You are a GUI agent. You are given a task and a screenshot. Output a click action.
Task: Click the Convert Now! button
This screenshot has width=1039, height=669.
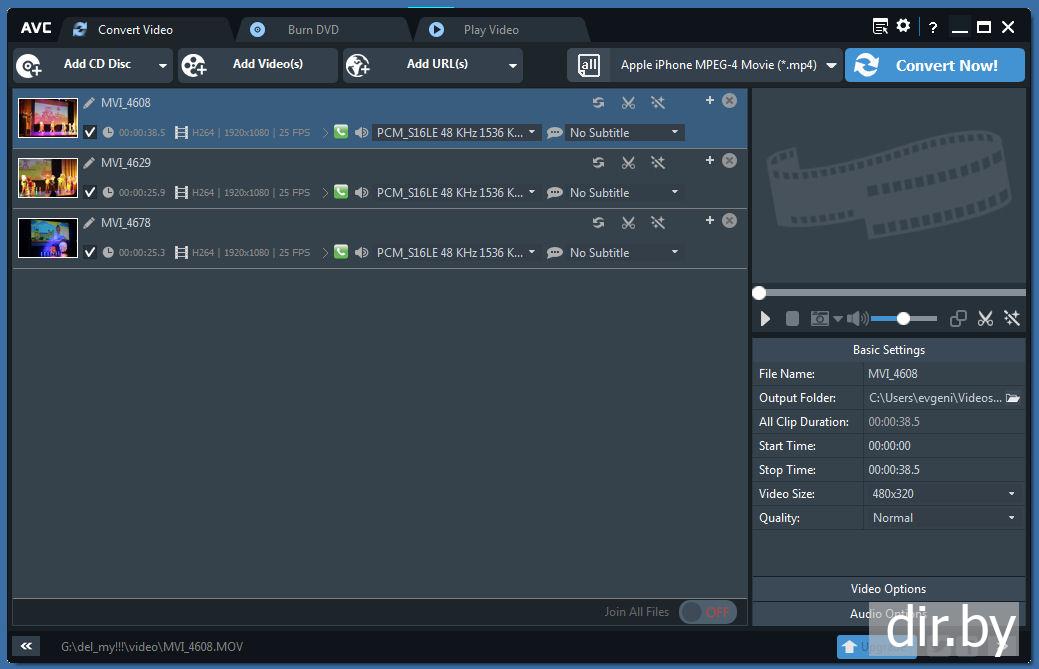tap(934, 66)
